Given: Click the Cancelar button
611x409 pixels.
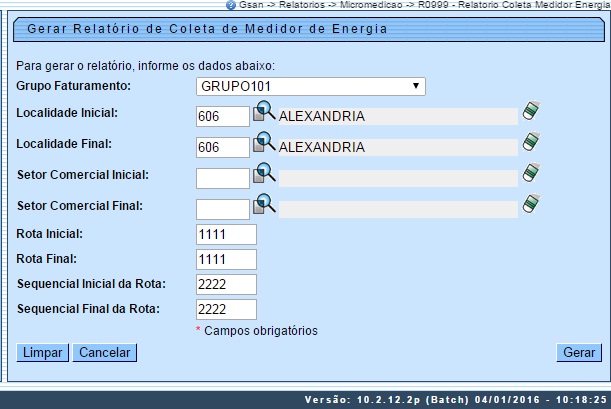Looking at the screenshot, I should click(x=106, y=353).
